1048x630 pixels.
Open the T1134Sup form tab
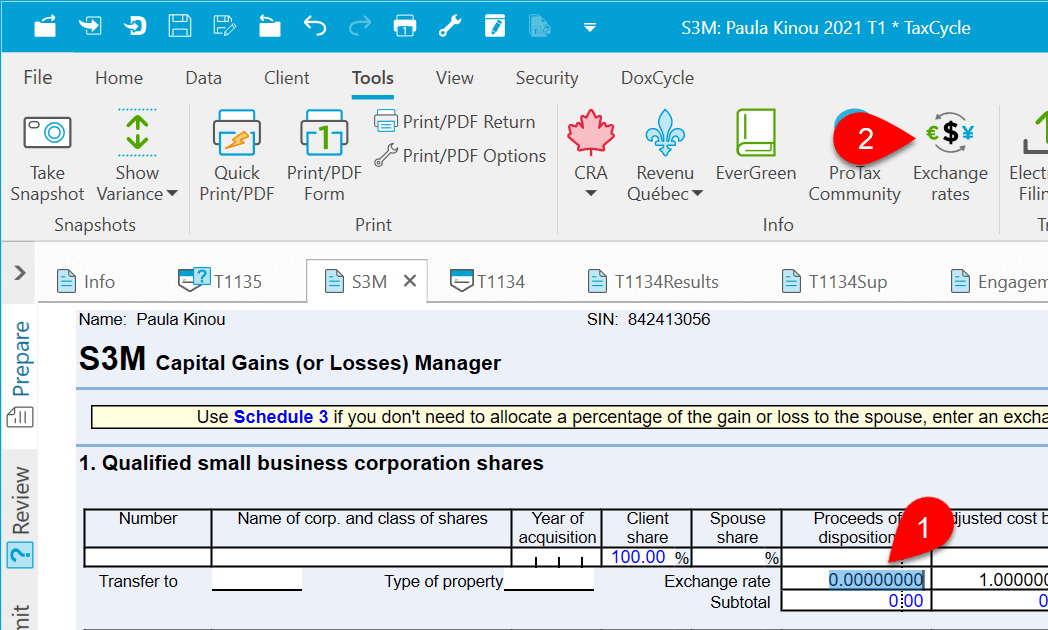(834, 281)
